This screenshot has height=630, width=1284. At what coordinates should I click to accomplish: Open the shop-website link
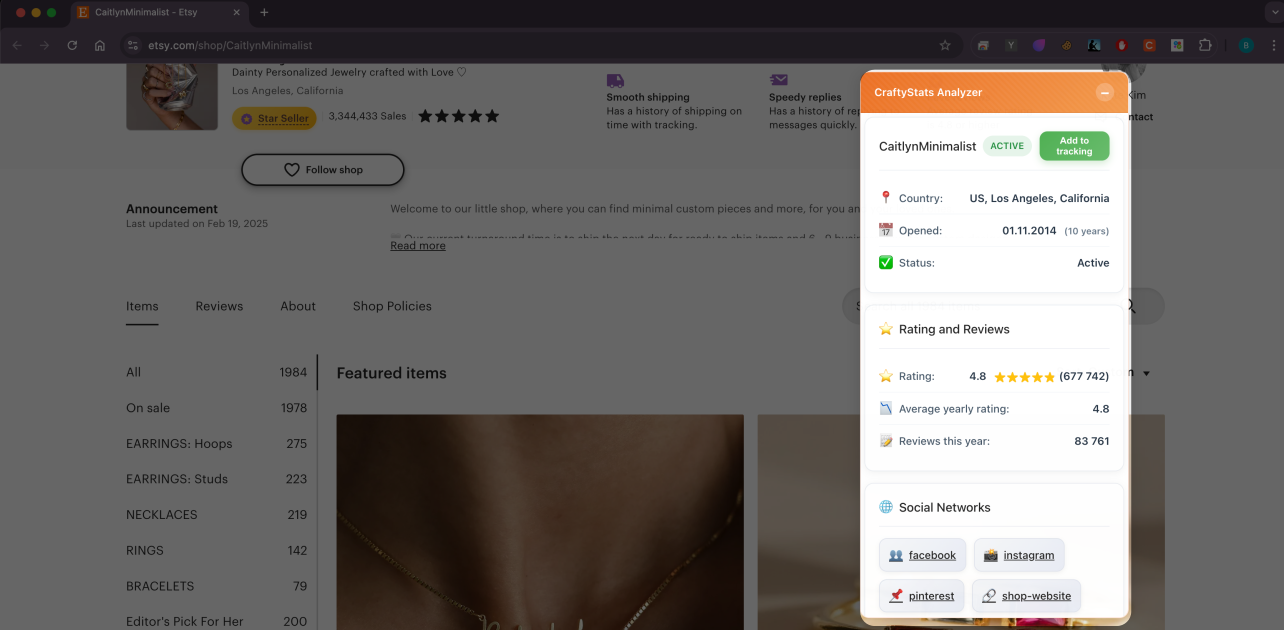1027,596
